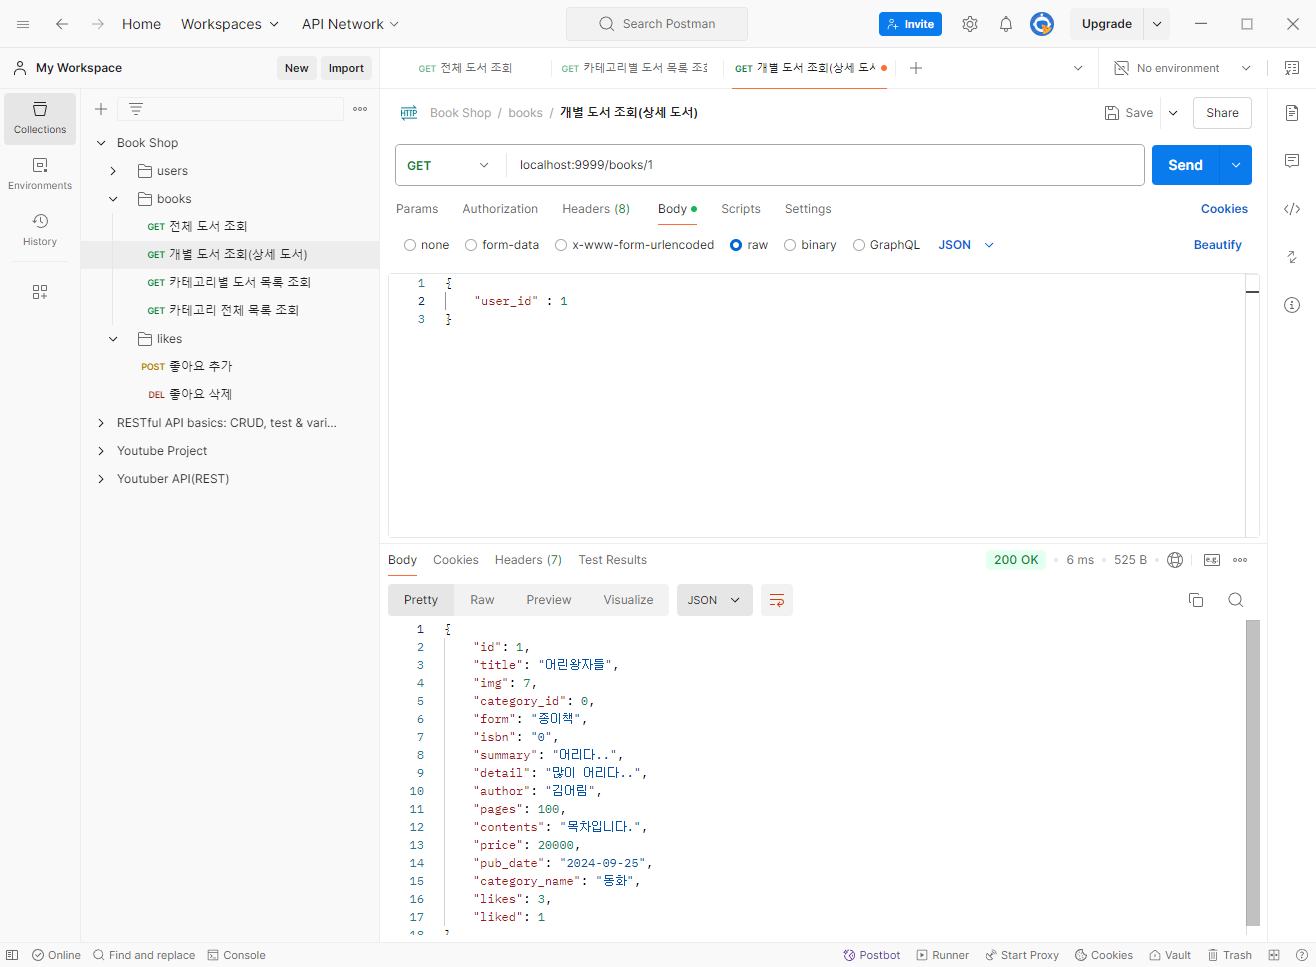
Task: Open the JSON raw format dropdown
Action: coord(966,245)
